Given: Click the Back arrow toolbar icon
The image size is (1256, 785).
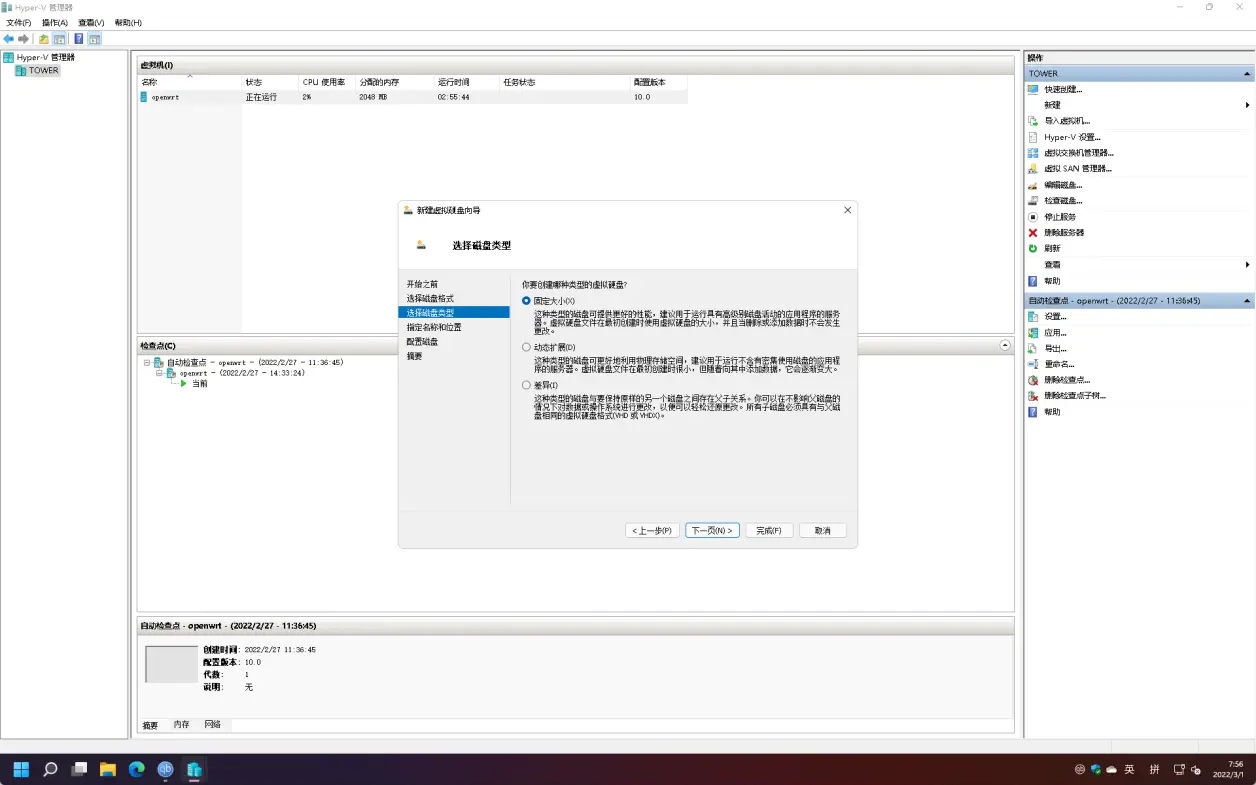Looking at the screenshot, I should 9,39.
